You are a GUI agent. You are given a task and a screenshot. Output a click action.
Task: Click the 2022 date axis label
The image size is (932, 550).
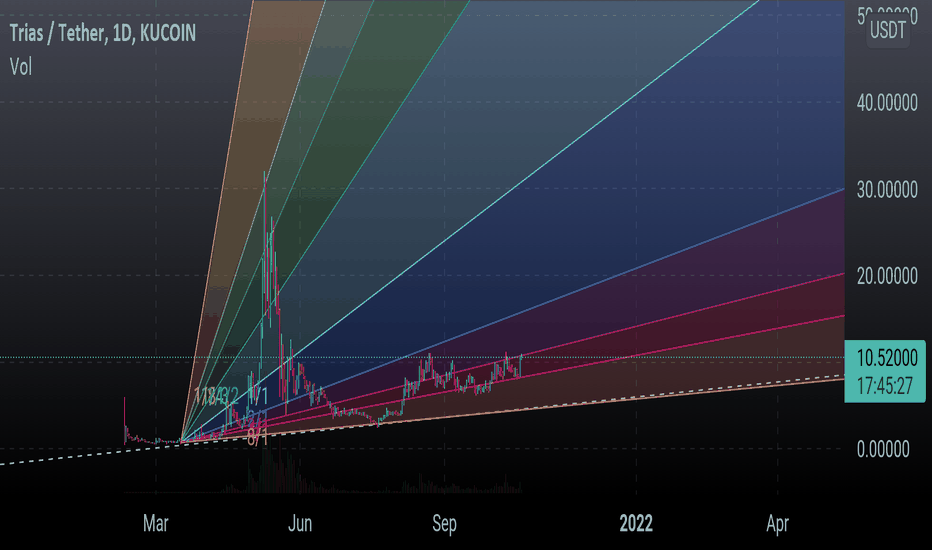tap(636, 524)
